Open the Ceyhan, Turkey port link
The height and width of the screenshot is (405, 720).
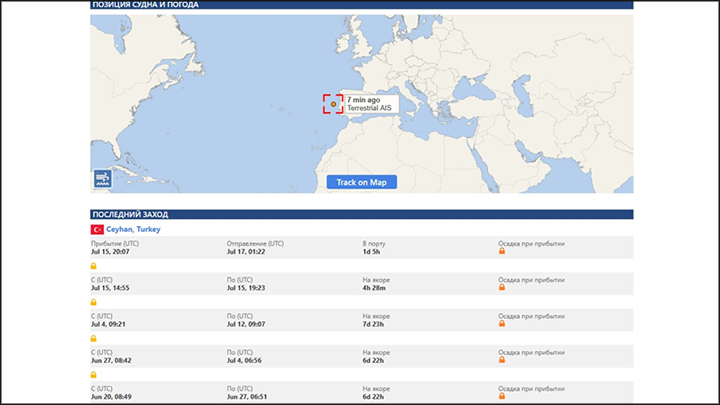pyautogui.click(x=133, y=229)
